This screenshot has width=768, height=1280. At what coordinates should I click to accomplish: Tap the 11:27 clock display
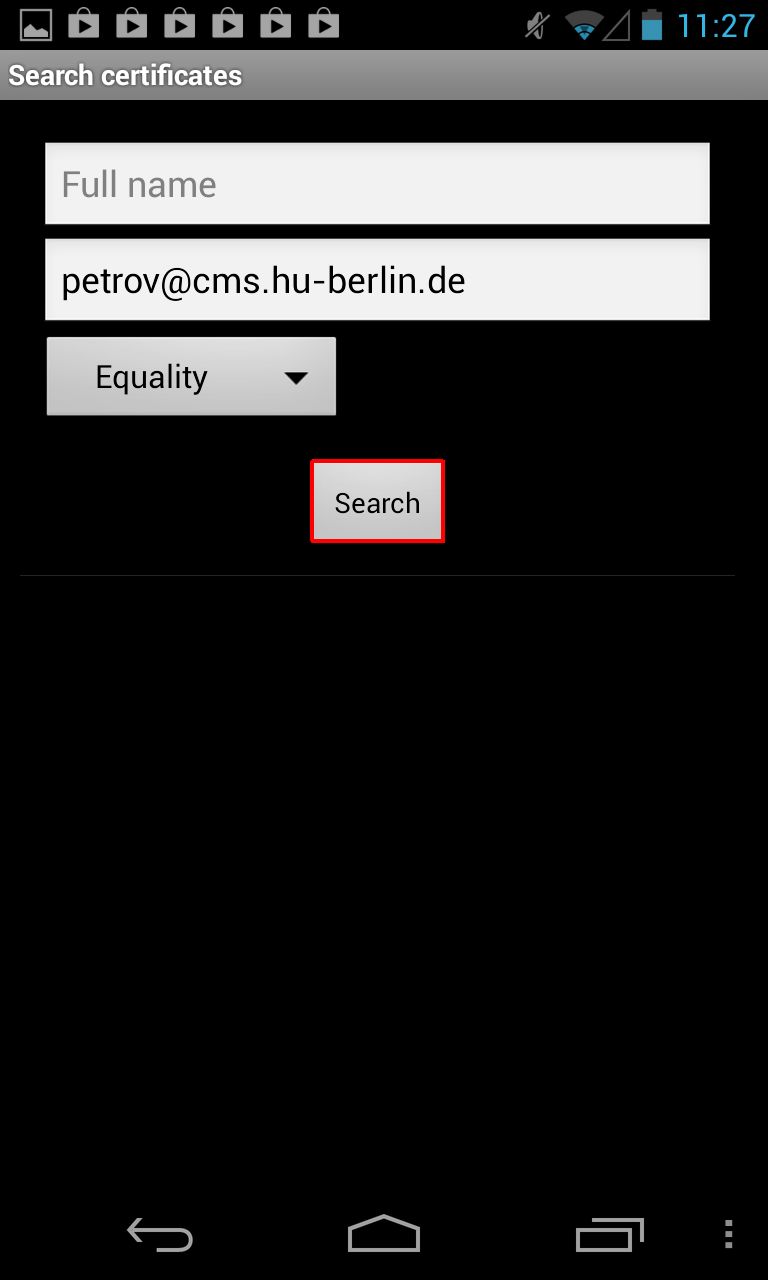click(x=716, y=25)
